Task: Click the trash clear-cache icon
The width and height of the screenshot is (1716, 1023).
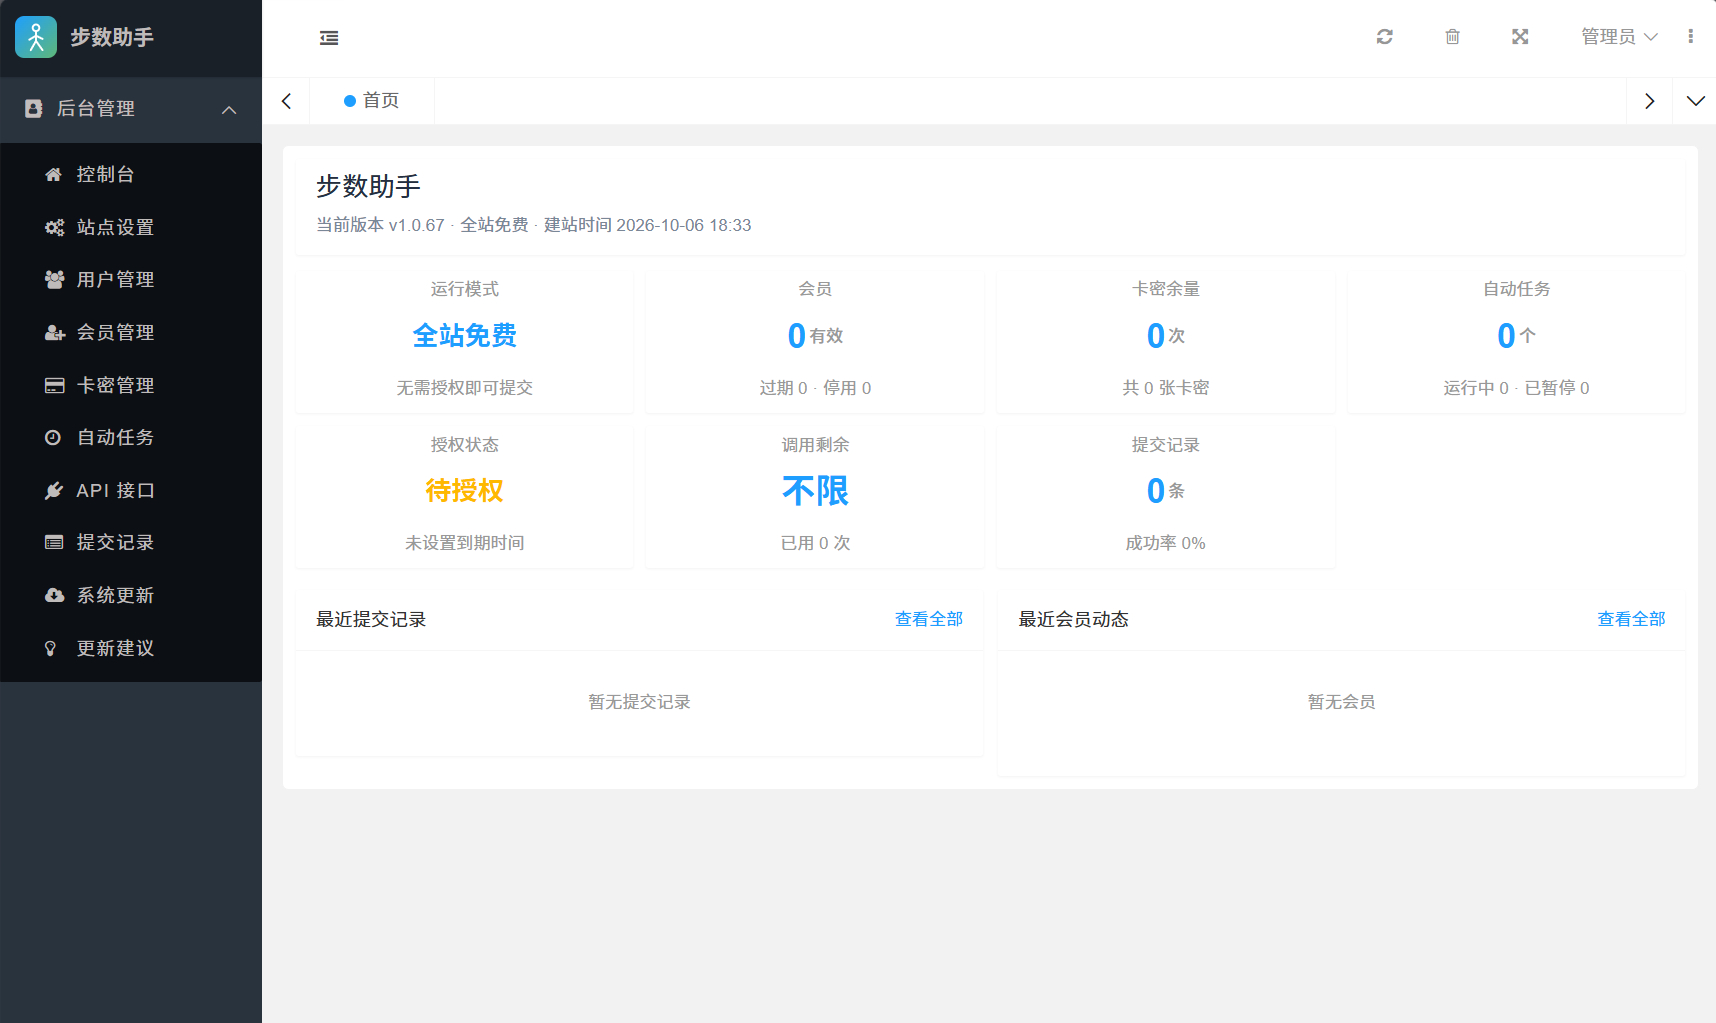Action: [1453, 37]
